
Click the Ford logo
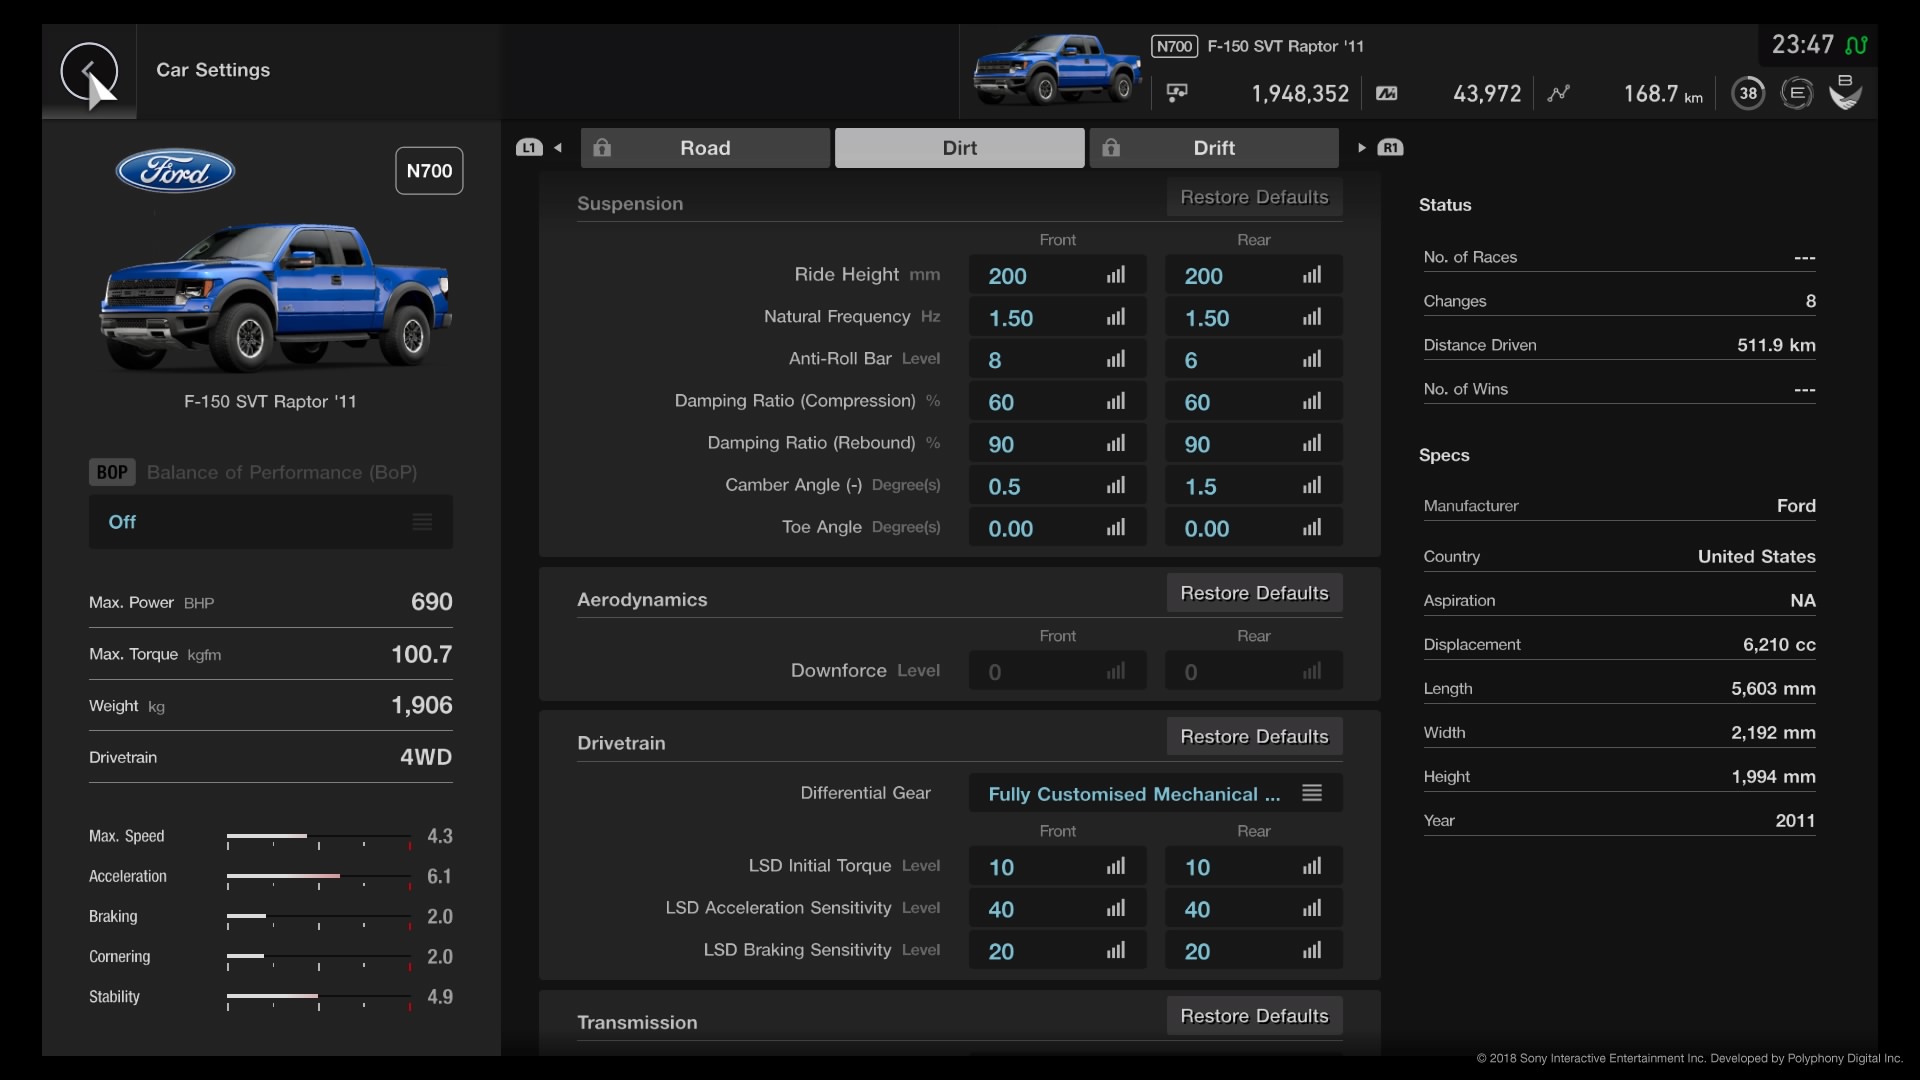coord(175,171)
